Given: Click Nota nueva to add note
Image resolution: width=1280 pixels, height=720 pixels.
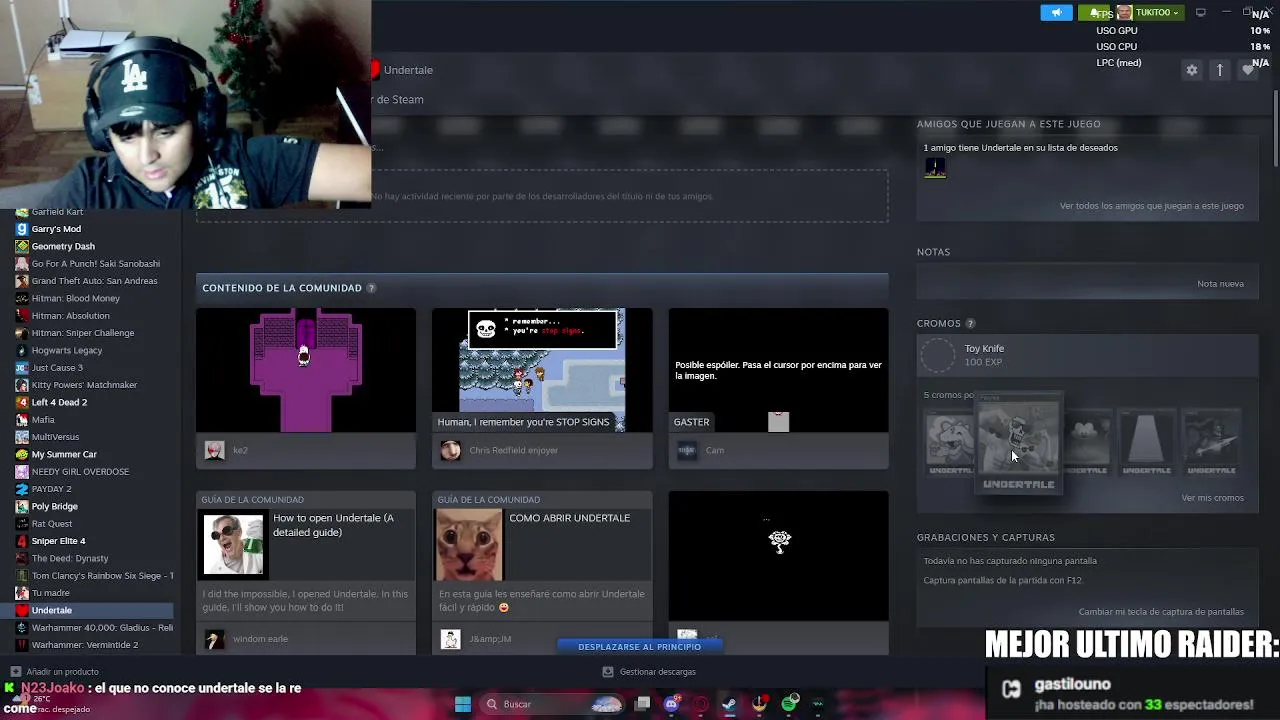Looking at the screenshot, I should click(x=1220, y=284).
